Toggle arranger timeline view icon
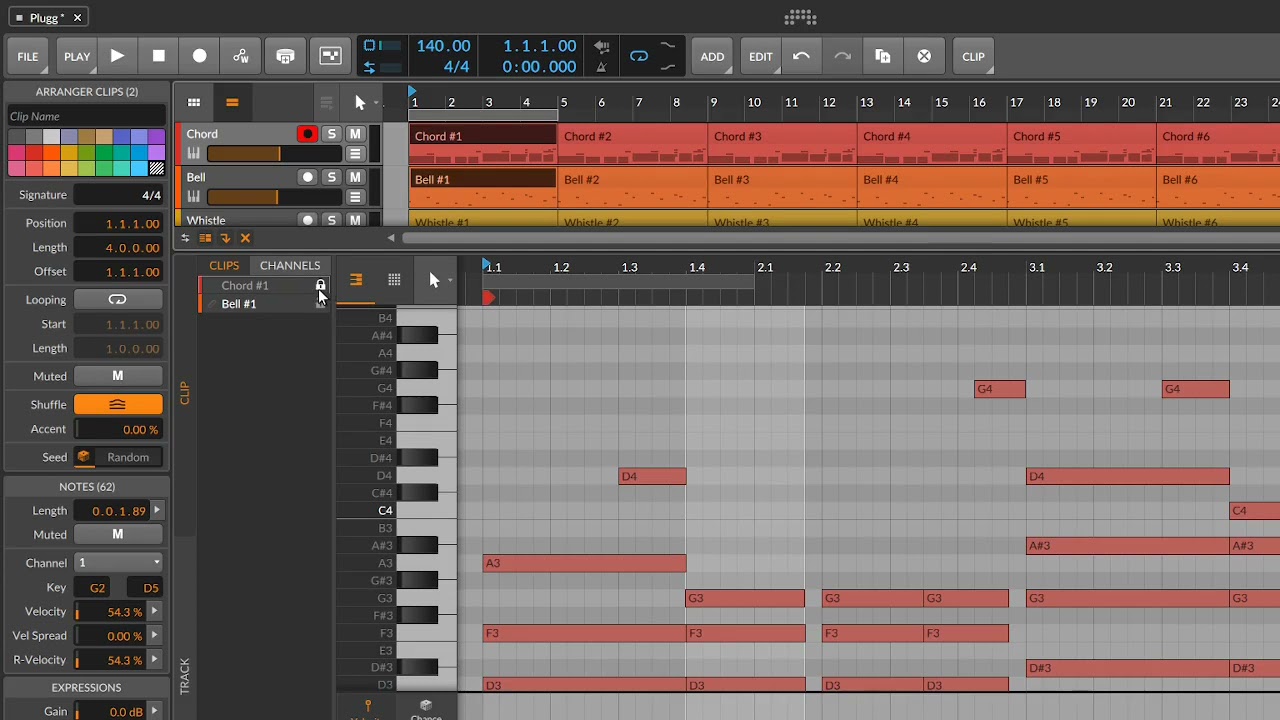Viewport: 1280px width, 720px height. tap(232, 102)
